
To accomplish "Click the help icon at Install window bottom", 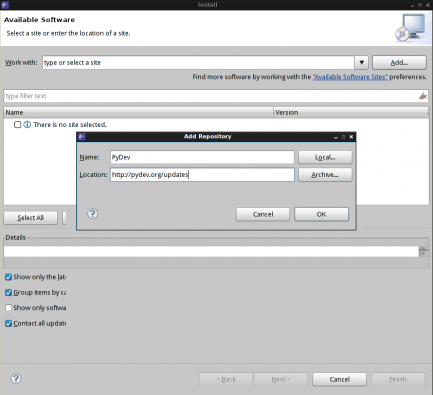I will pyautogui.click(x=16, y=379).
